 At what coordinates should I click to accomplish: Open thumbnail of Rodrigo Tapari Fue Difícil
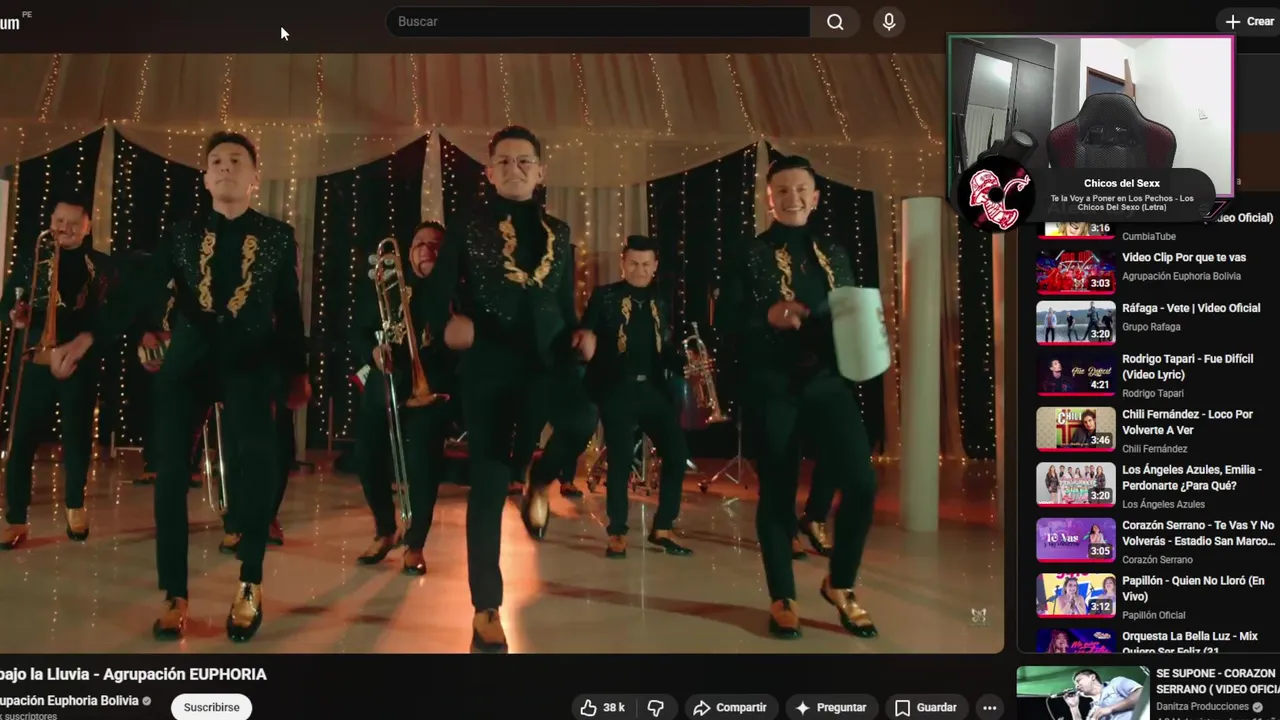pyautogui.click(x=1076, y=374)
